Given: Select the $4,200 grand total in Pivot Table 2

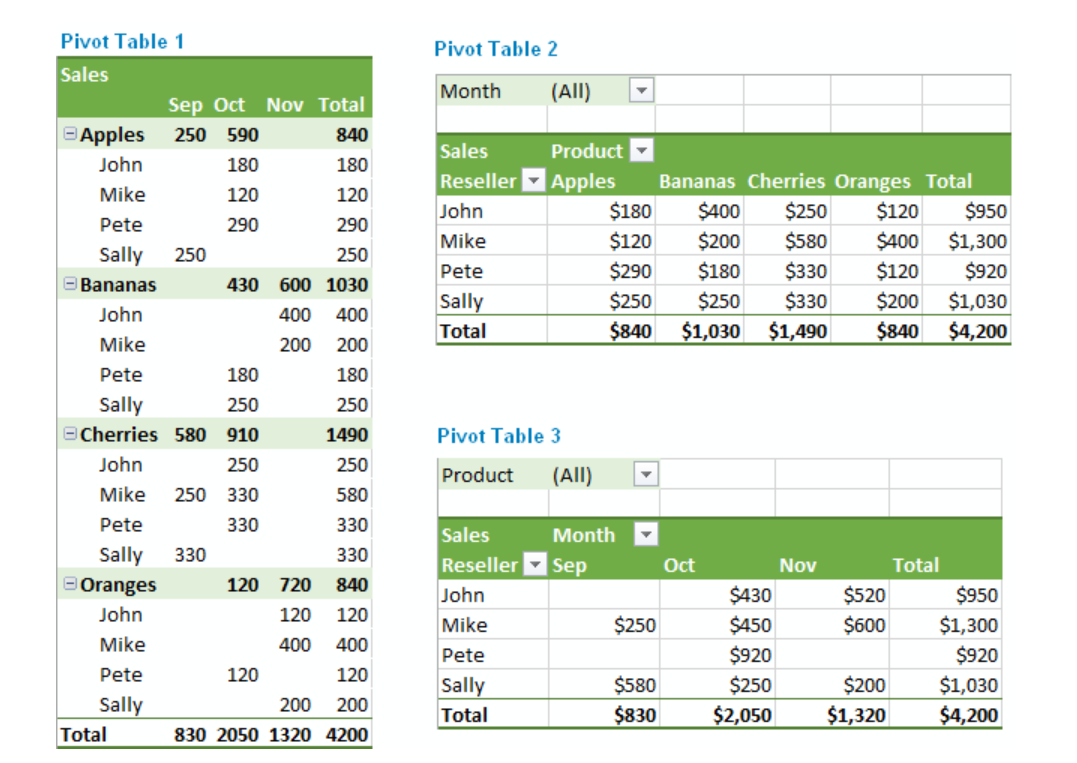Looking at the screenshot, I should [x=978, y=331].
